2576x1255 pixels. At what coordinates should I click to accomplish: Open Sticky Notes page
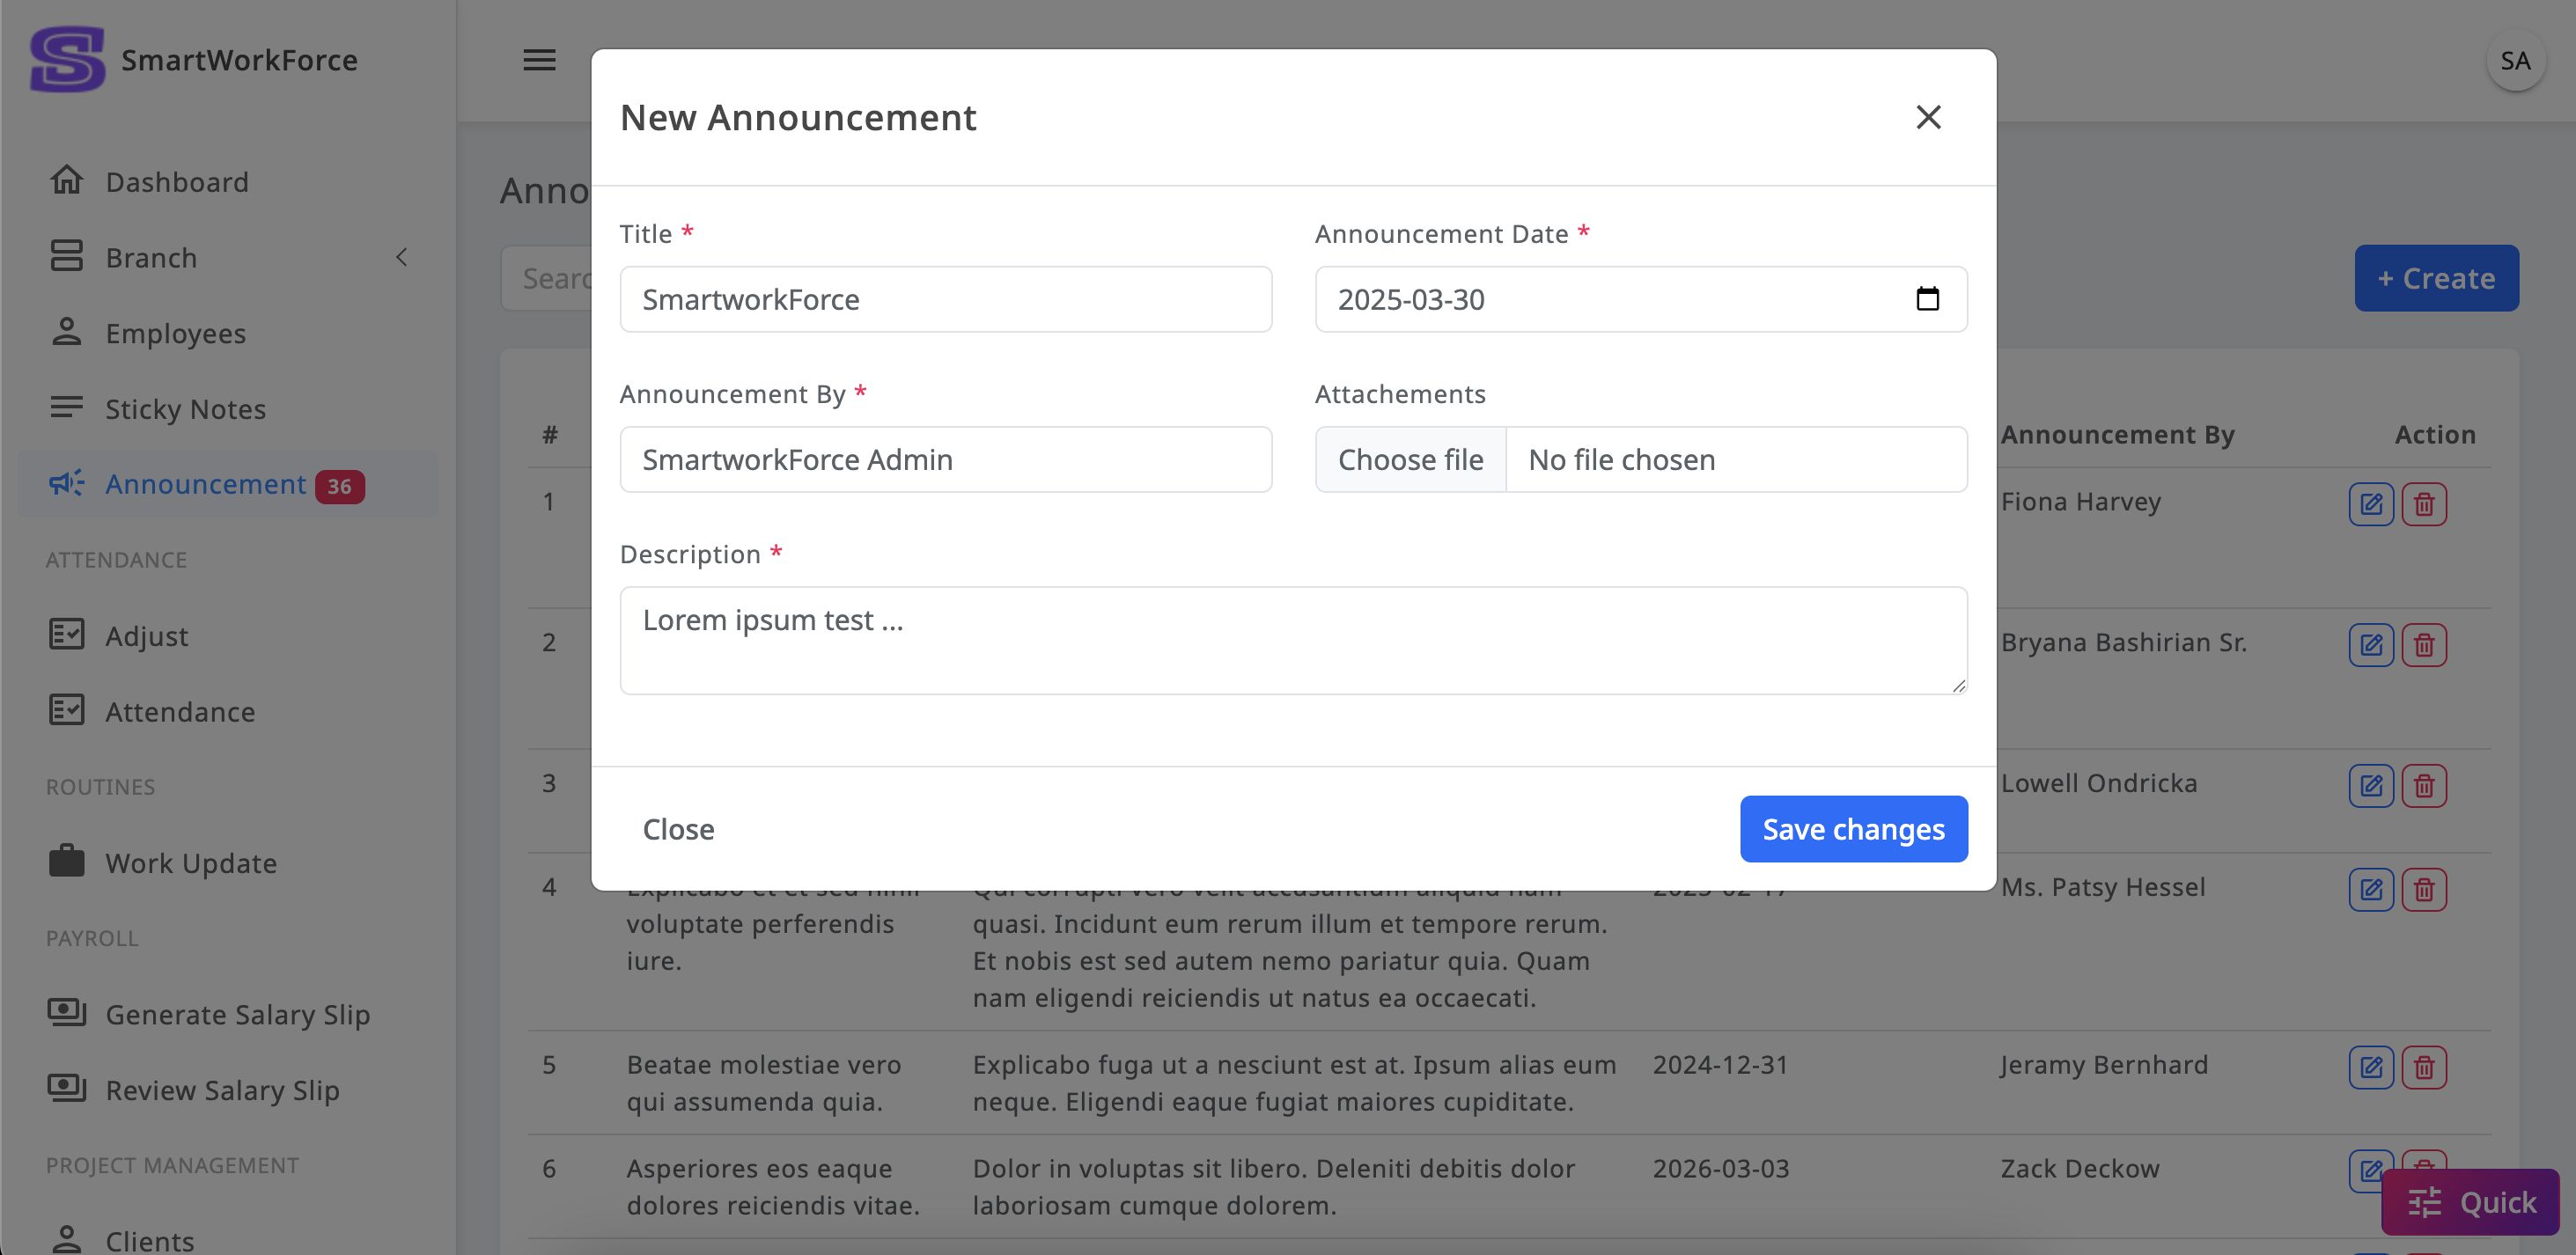(185, 409)
